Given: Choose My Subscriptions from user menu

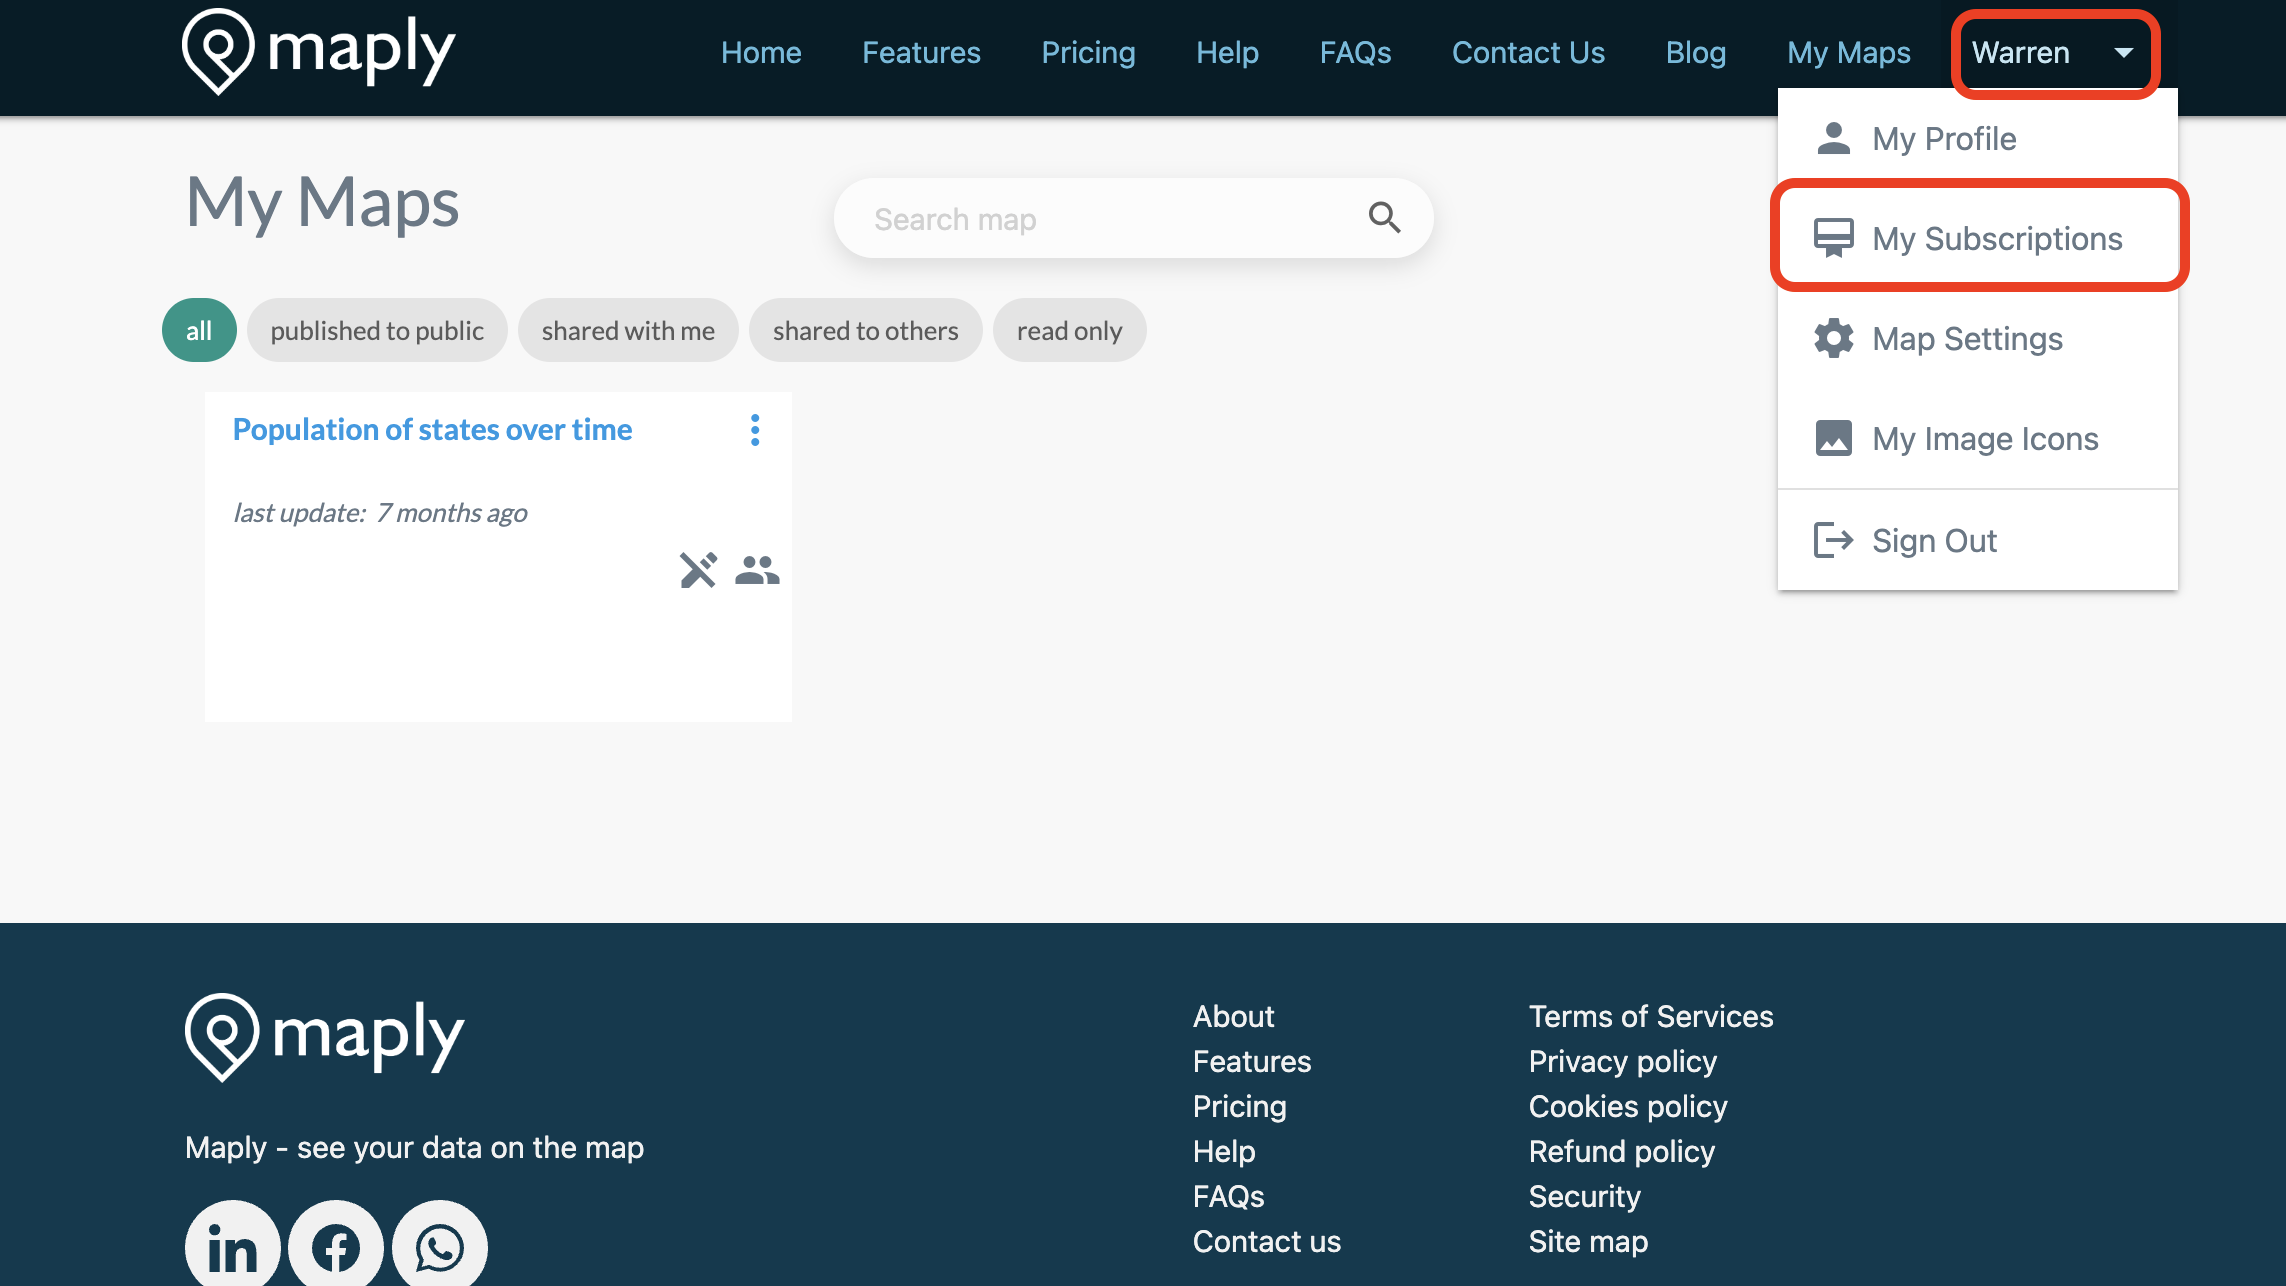Looking at the screenshot, I should click(1978, 238).
